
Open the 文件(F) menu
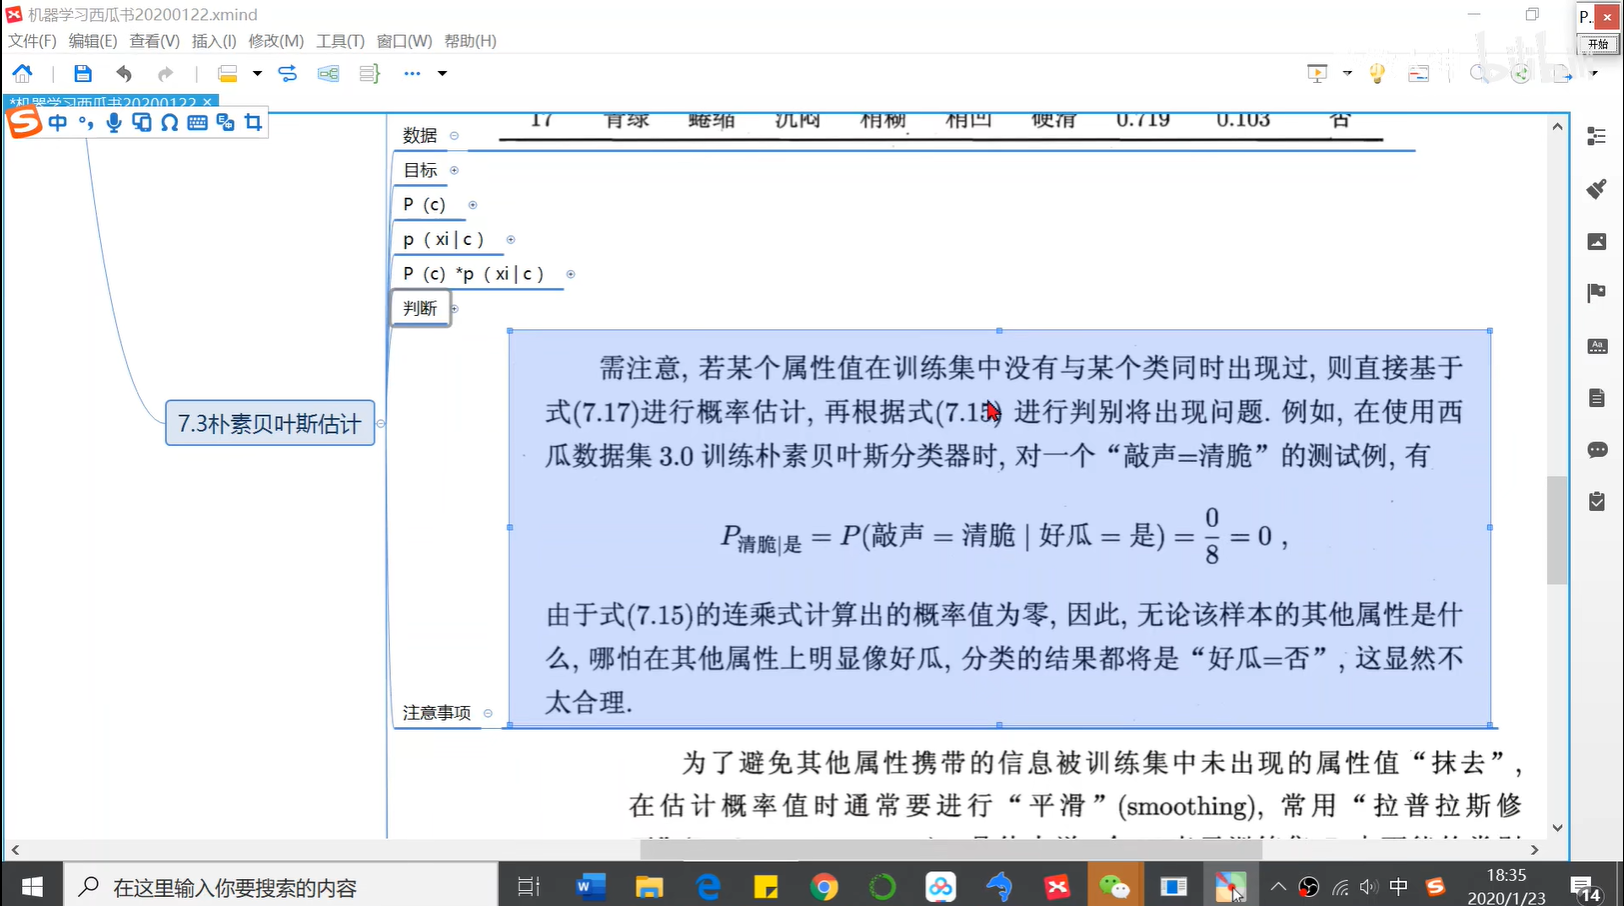click(x=32, y=41)
